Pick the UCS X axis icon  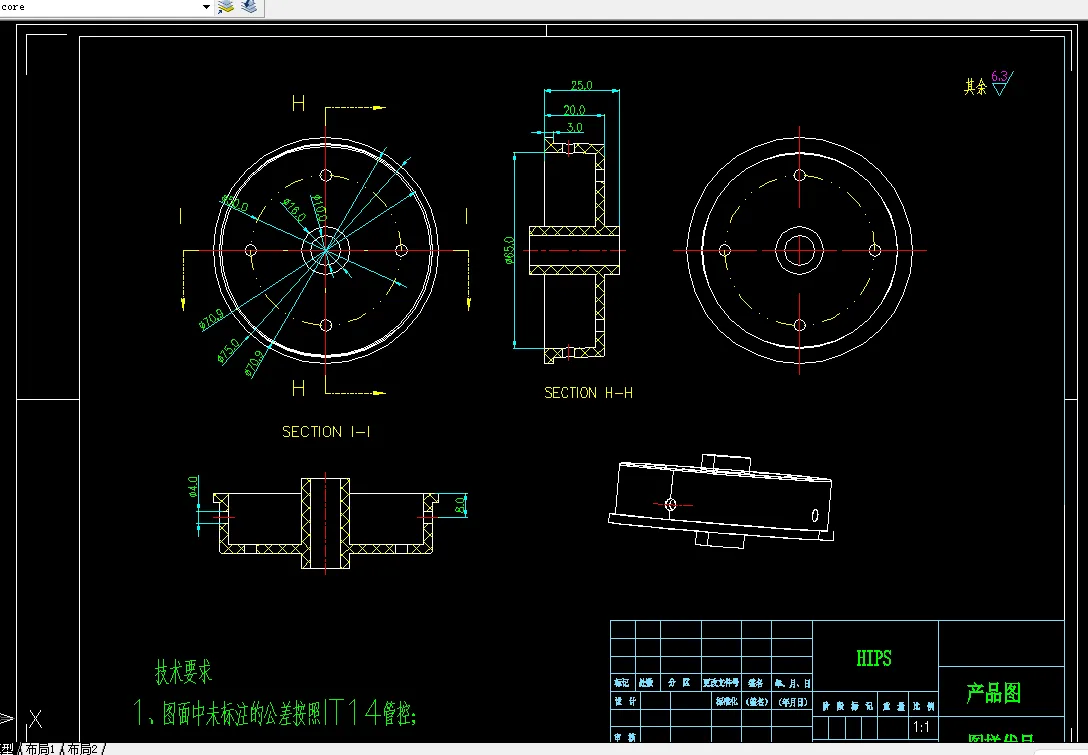[35, 720]
